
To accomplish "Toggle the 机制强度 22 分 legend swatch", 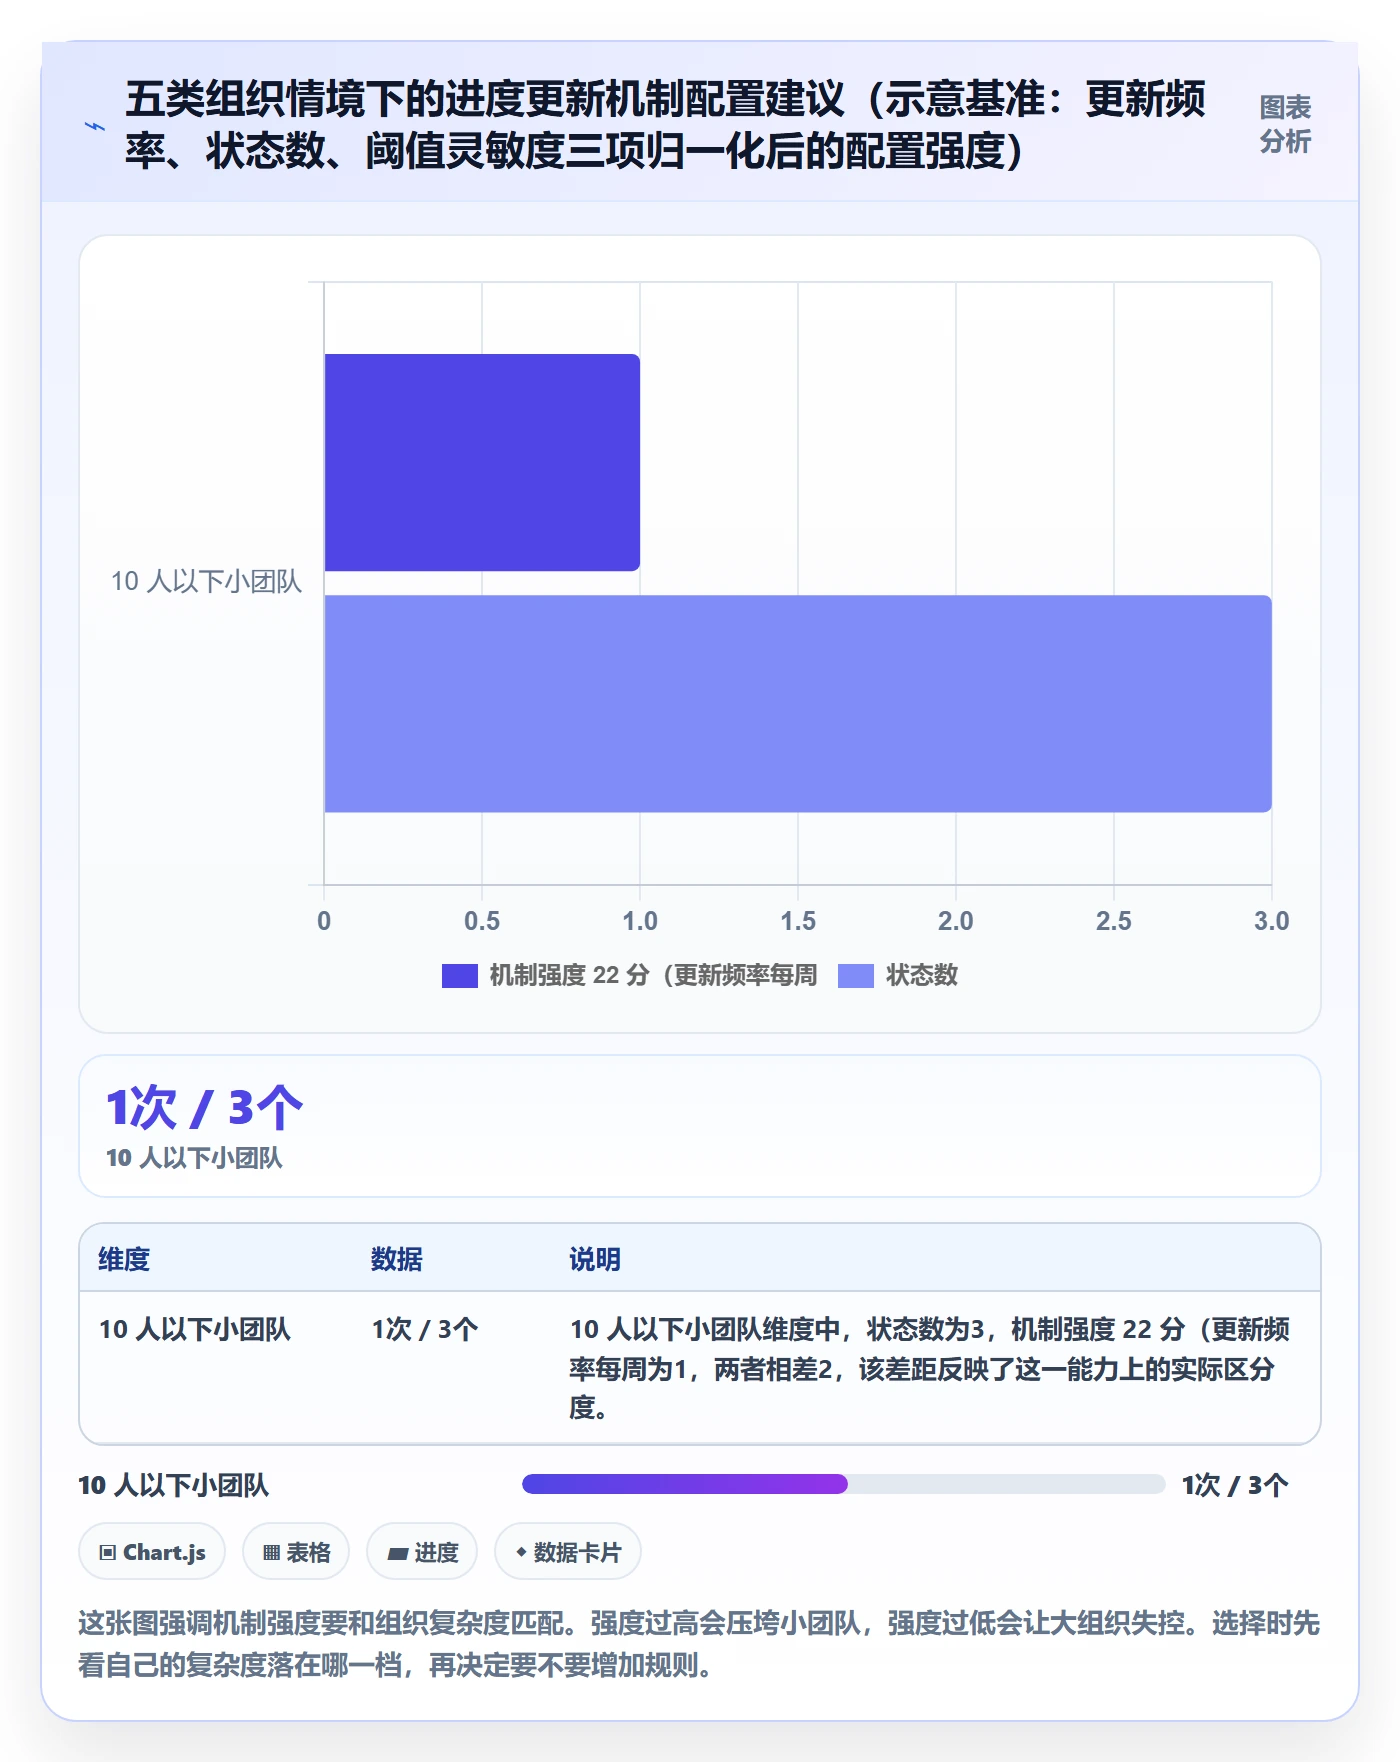I will pos(460,975).
